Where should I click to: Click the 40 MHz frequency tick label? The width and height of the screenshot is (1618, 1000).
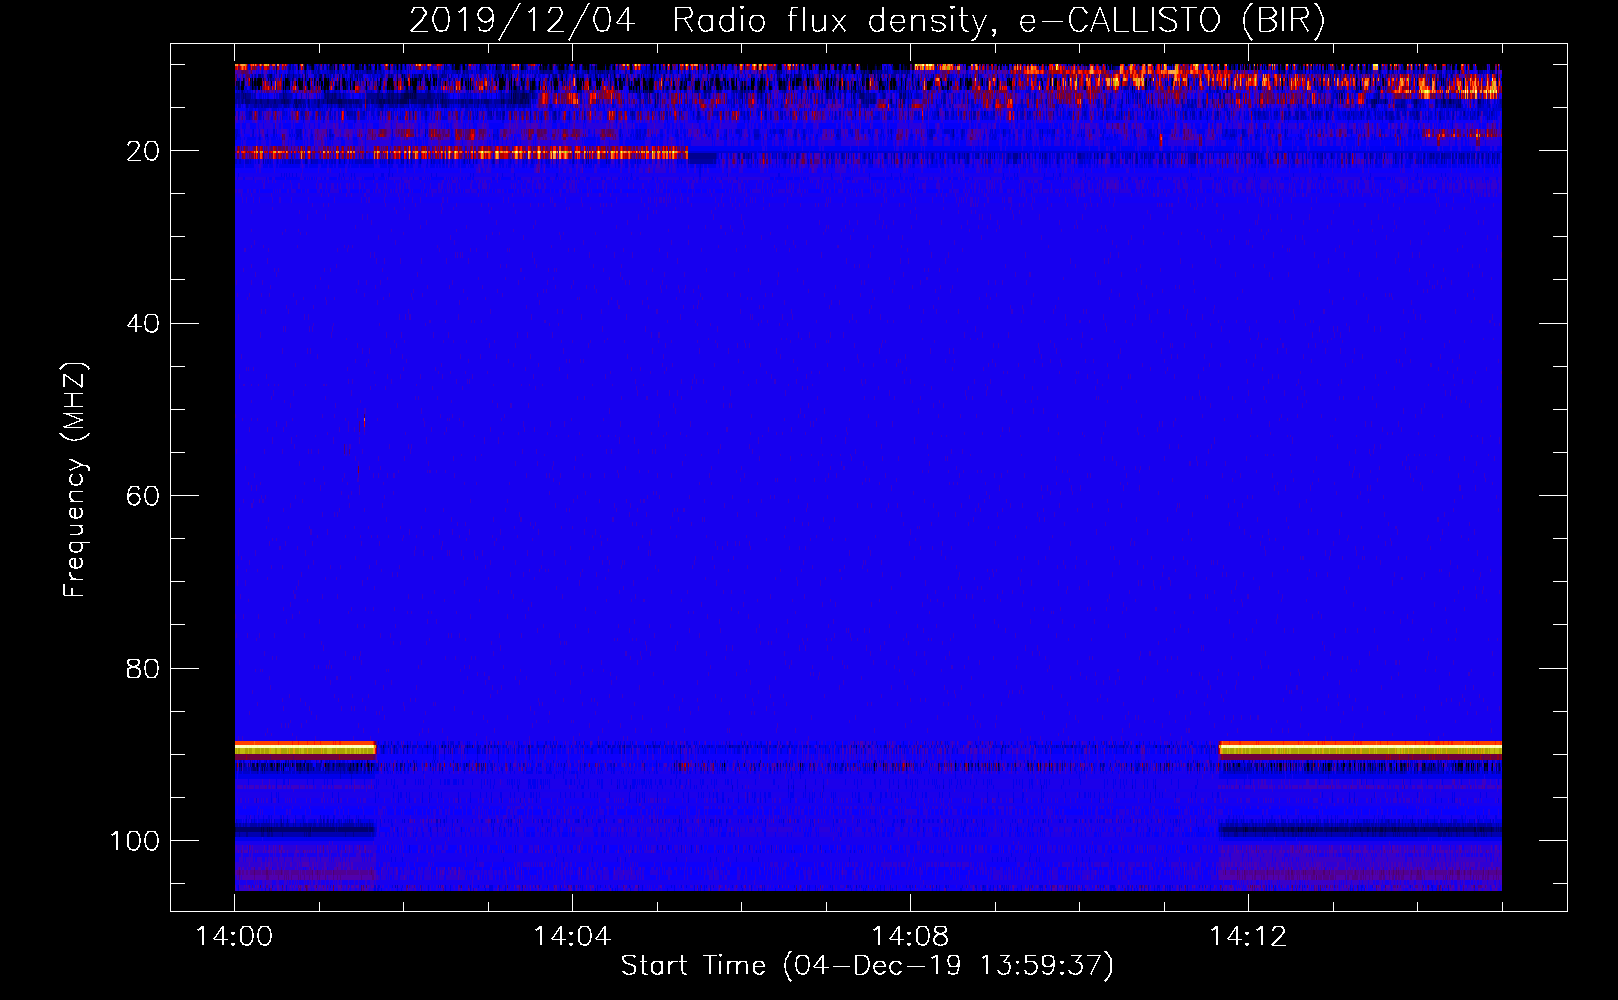[x=143, y=324]
